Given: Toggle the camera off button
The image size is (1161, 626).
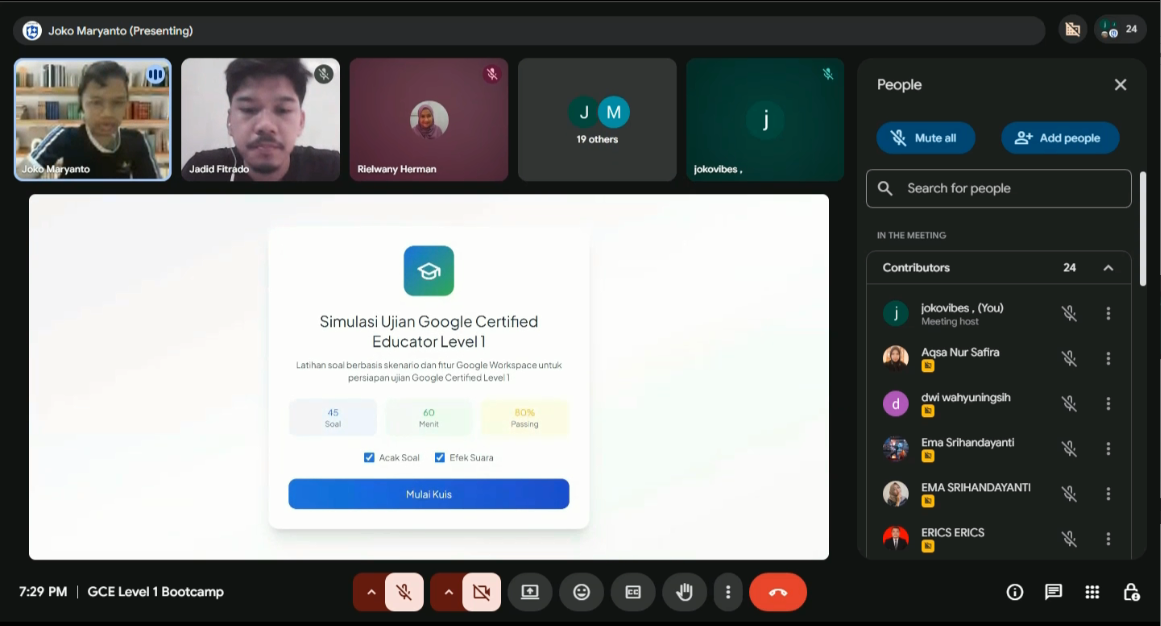Looking at the screenshot, I should click(481, 592).
